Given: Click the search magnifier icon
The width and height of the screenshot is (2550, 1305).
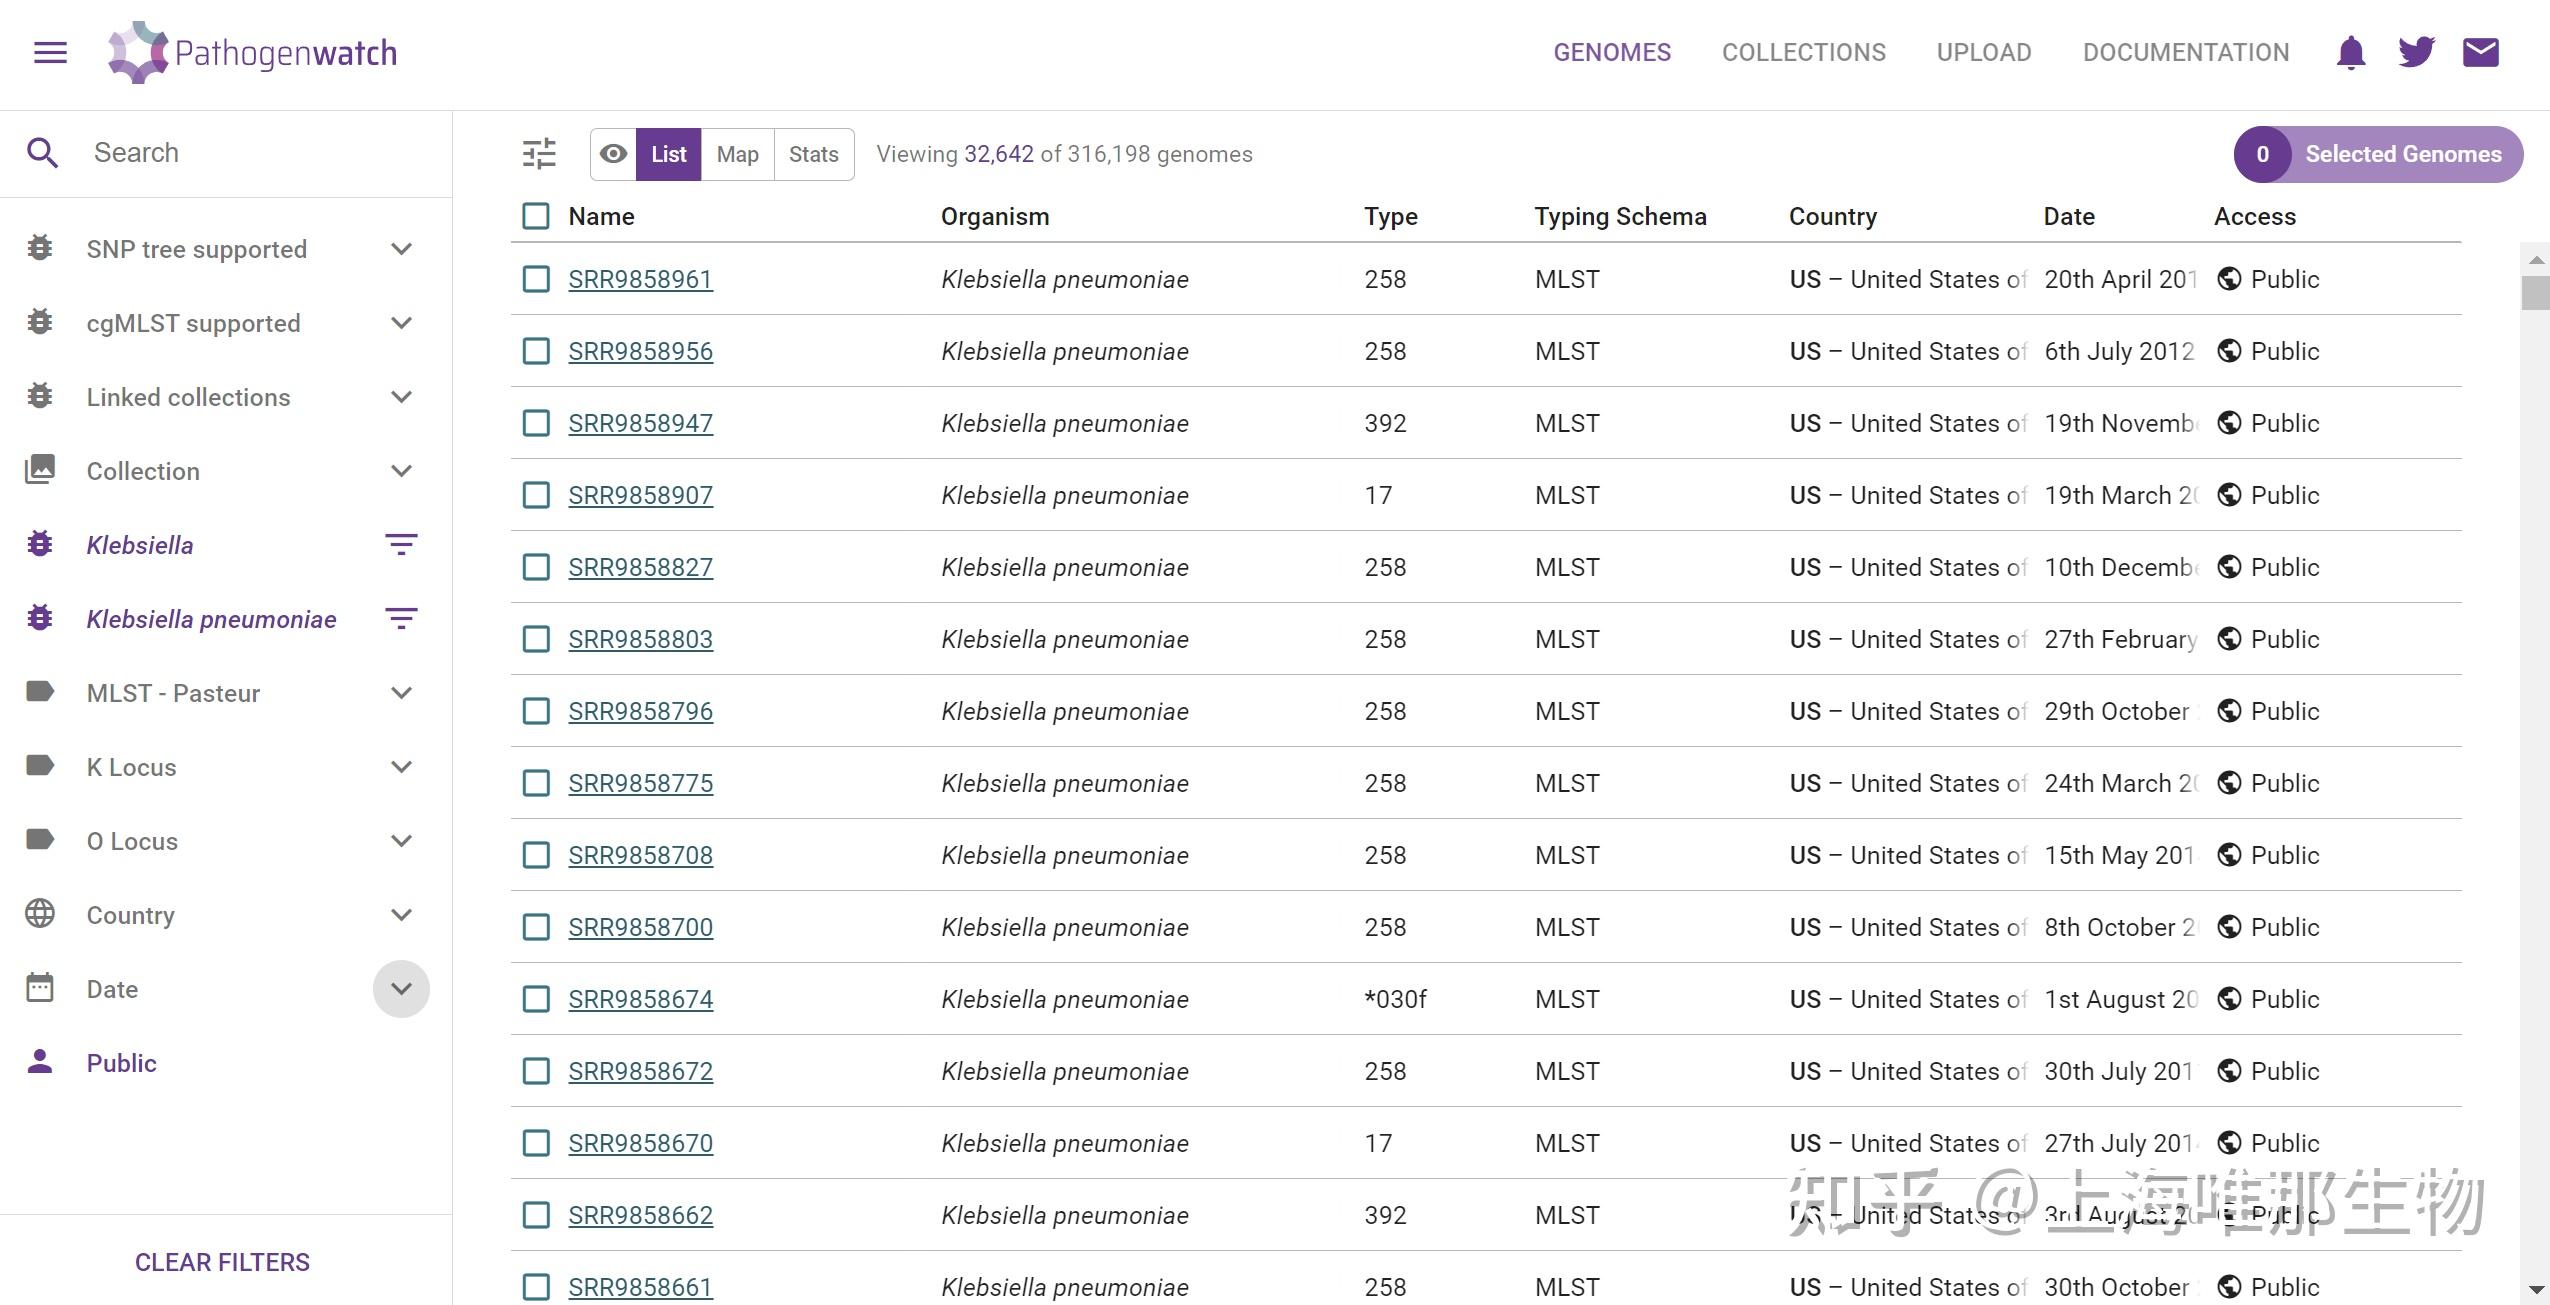Looking at the screenshot, I should tap(42, 153).
